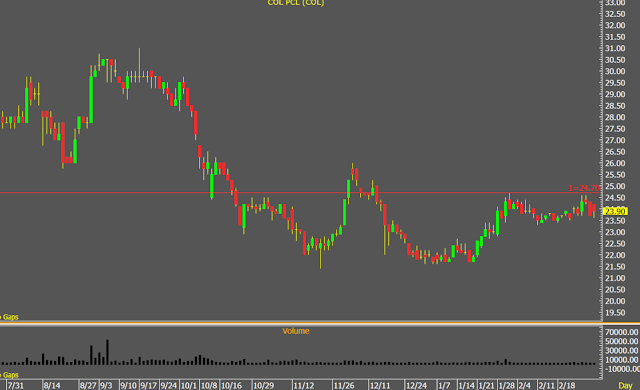The height and width of the screenshot is (390, 640).
Task: Click the 32.50 price axis label
Action: click(x=615, y=14)
